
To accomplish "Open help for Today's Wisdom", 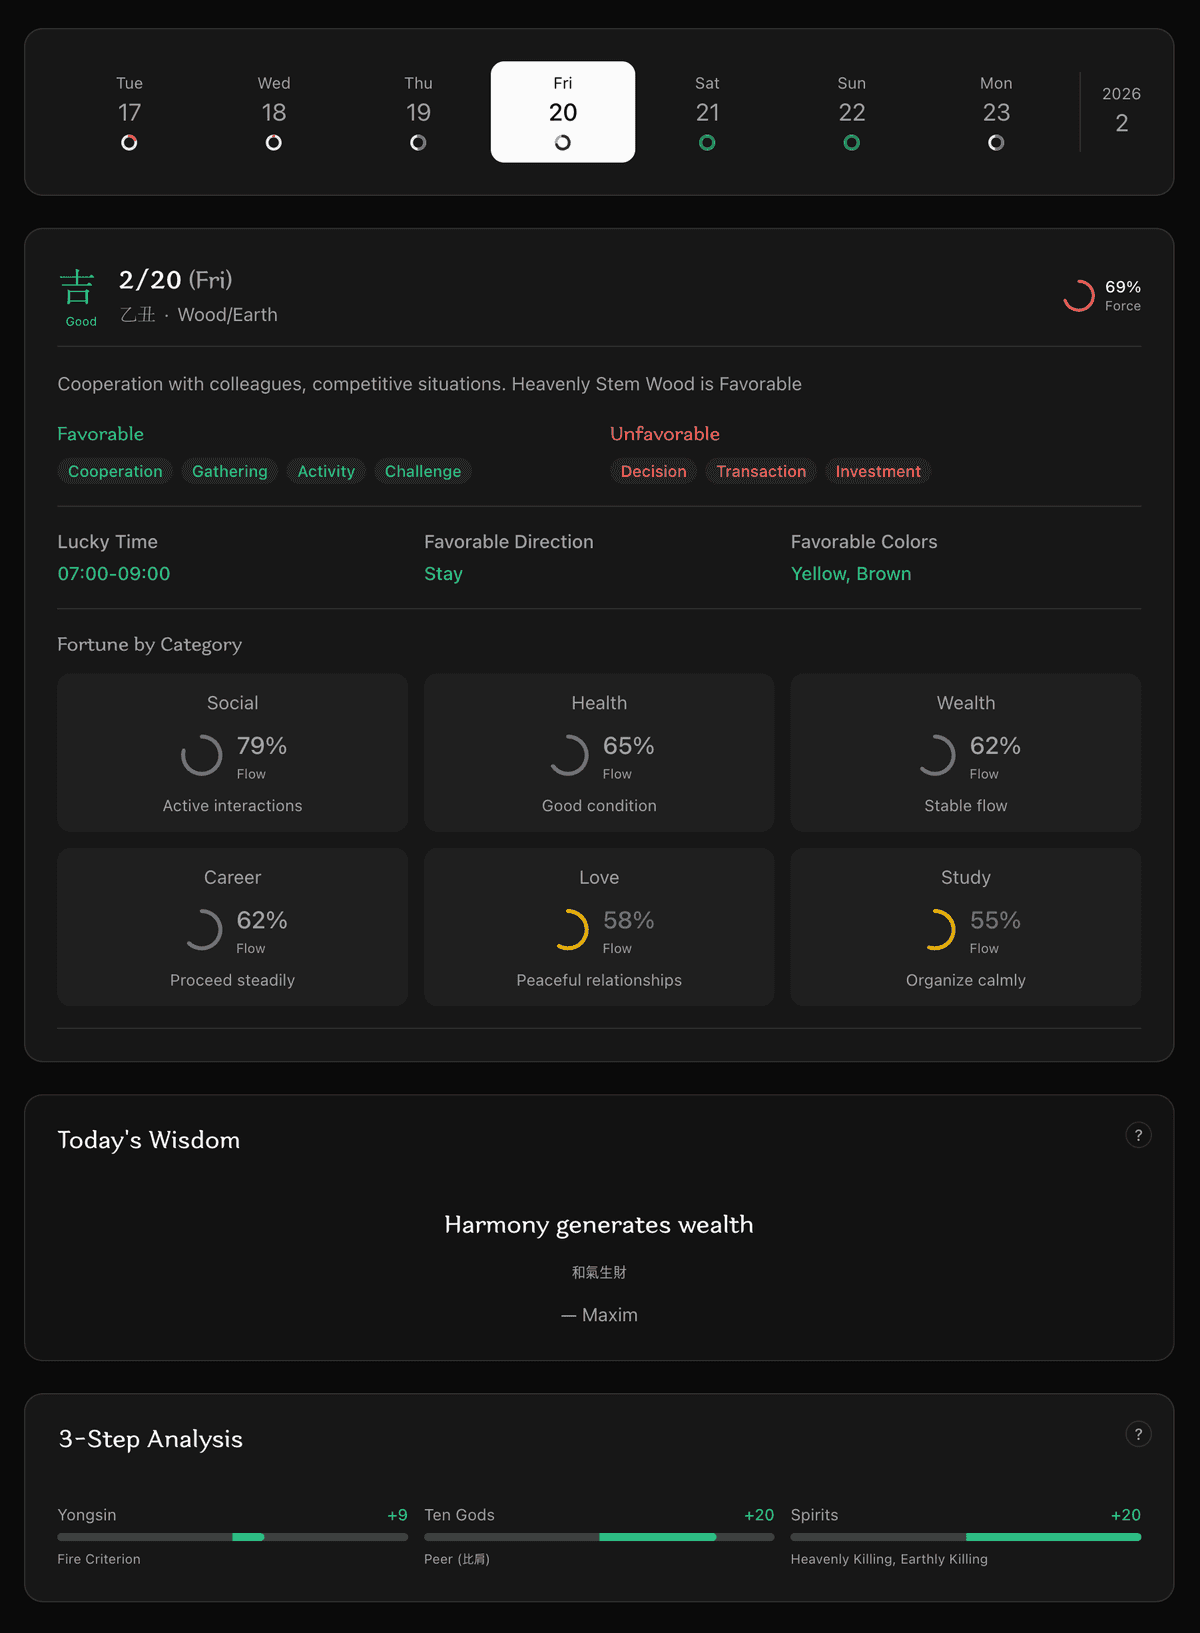I will 1138,1135.
